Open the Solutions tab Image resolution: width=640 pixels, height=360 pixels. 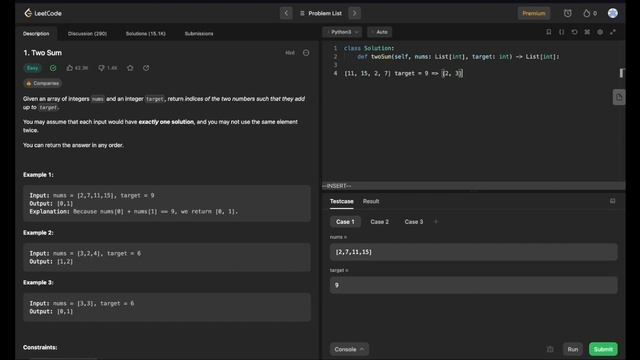point(146,33)
